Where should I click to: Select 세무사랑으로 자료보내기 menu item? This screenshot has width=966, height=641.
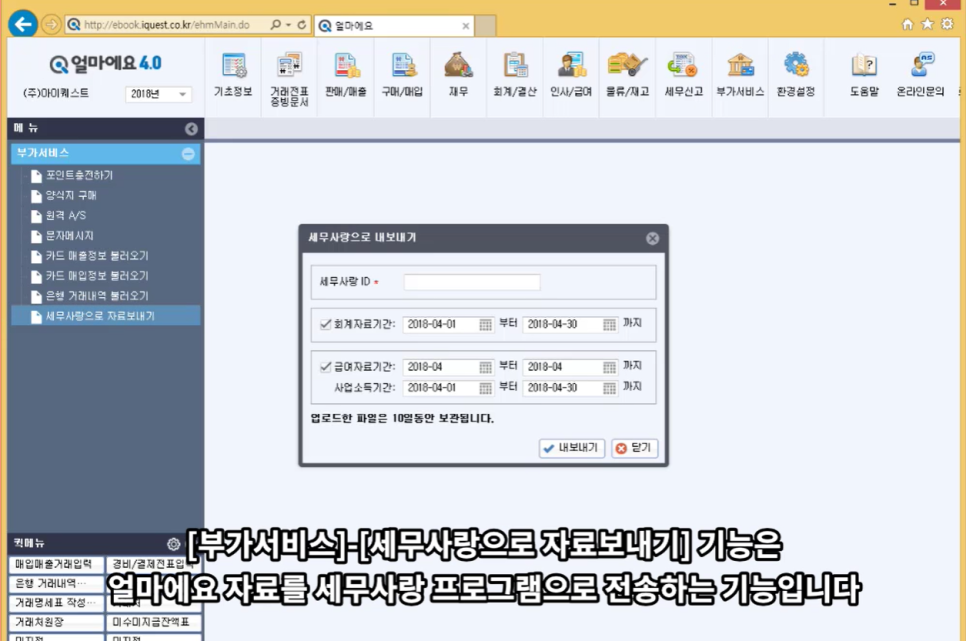106,316
